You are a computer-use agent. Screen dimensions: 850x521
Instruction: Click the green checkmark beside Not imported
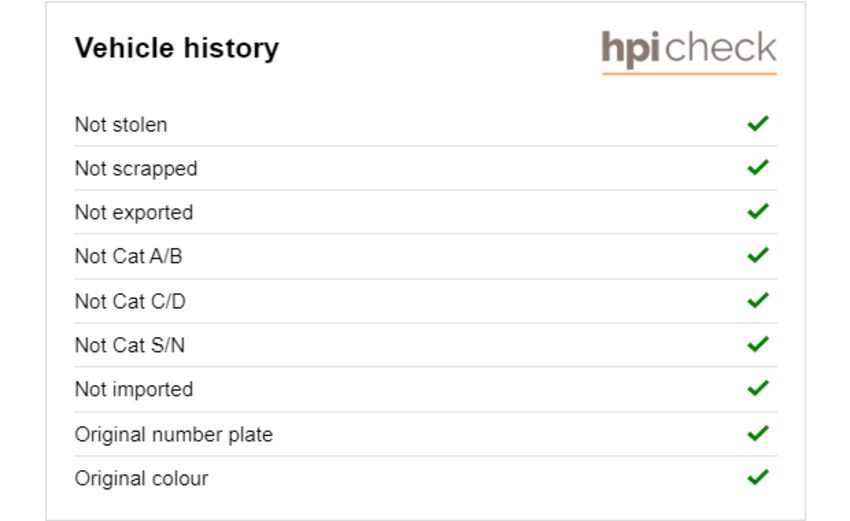coord(758,388)
